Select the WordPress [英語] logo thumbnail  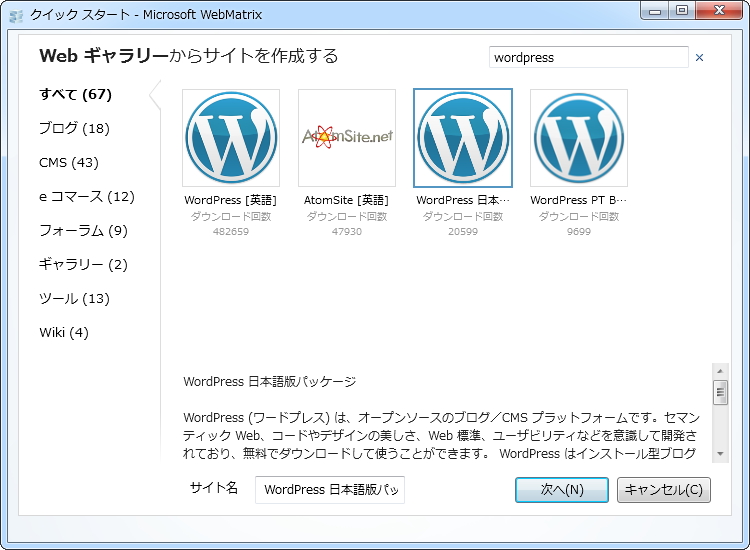point(231,138)
